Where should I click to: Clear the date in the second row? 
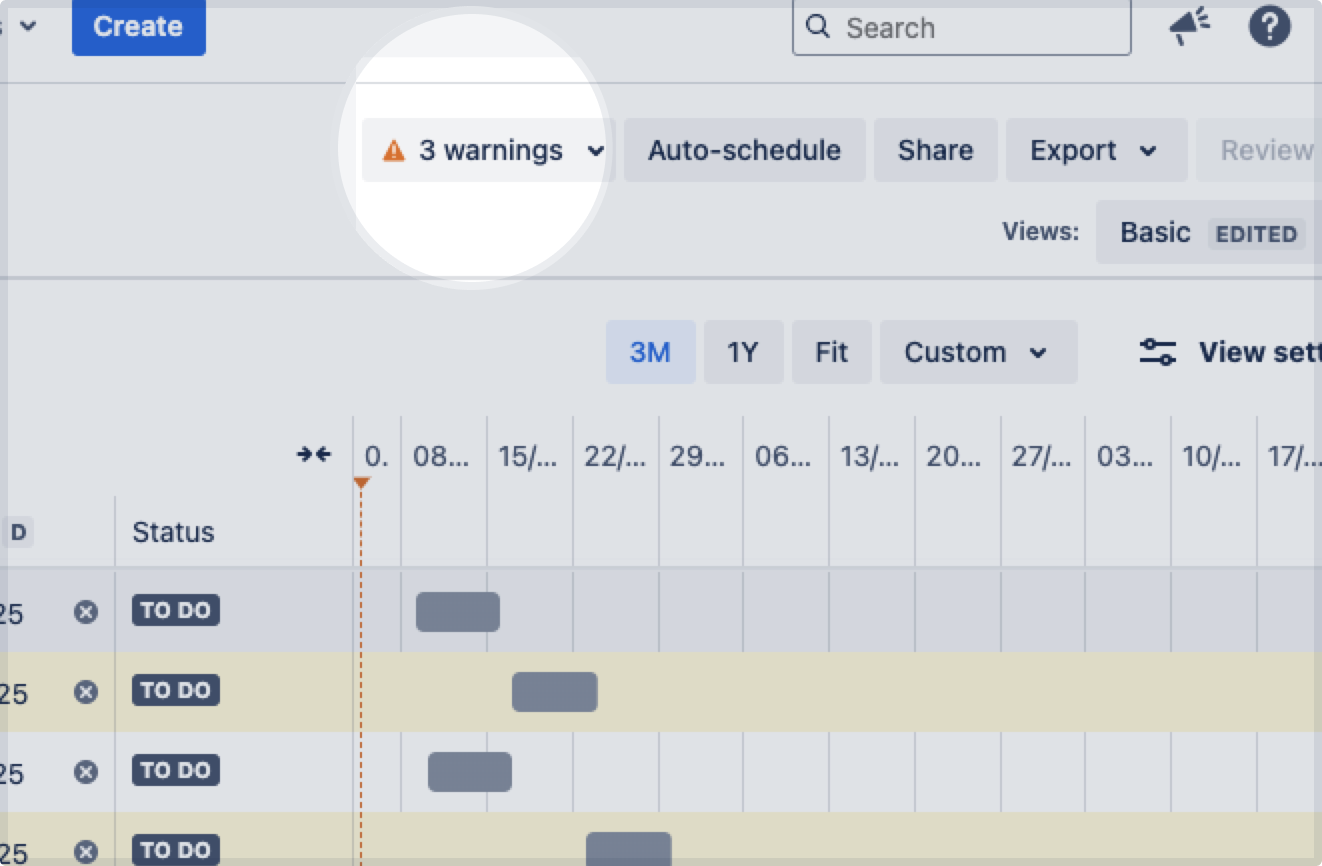86,692
